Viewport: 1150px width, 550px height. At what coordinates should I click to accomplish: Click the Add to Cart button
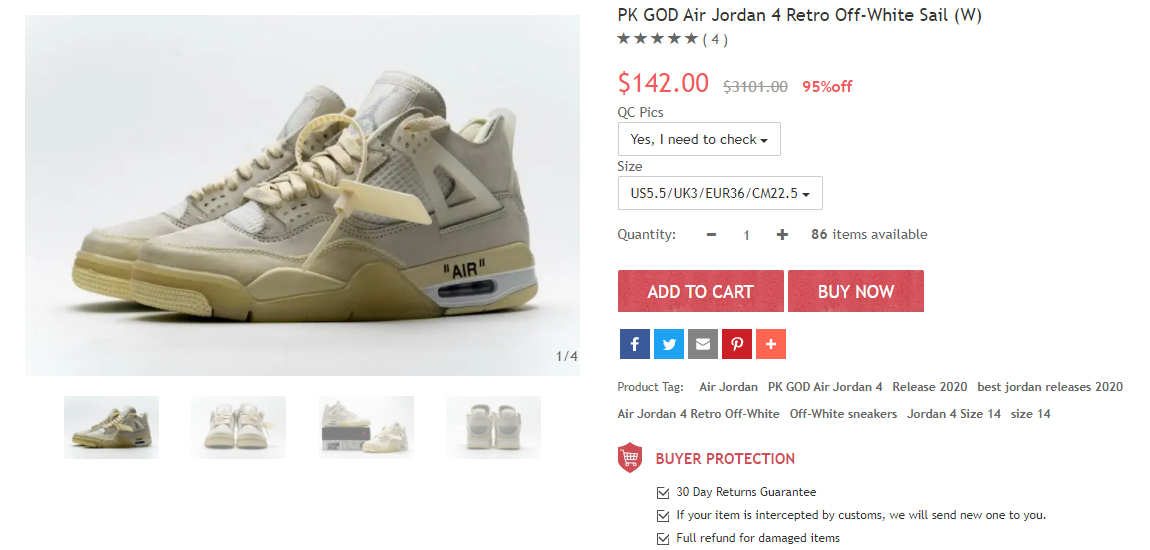700,291
